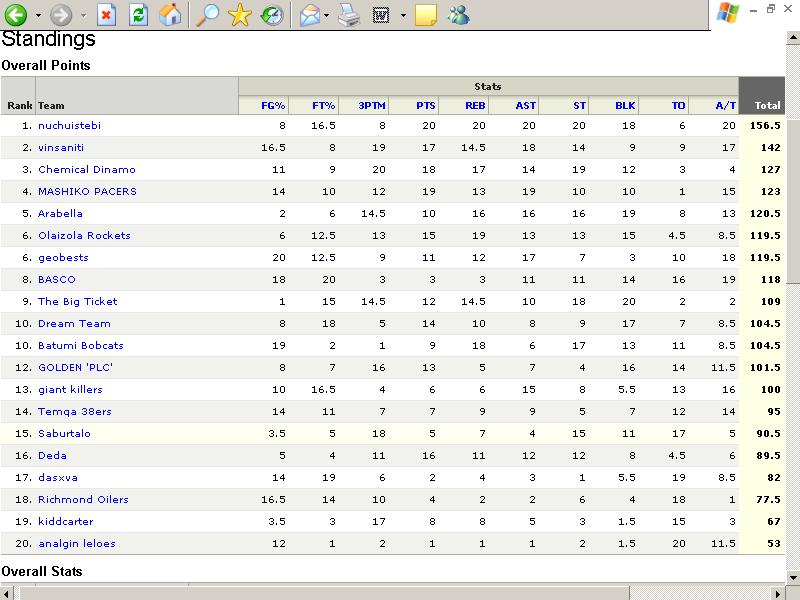Launch Messenger people icon
The height and width of the screenshot is (600, 800).
(458, 14)
